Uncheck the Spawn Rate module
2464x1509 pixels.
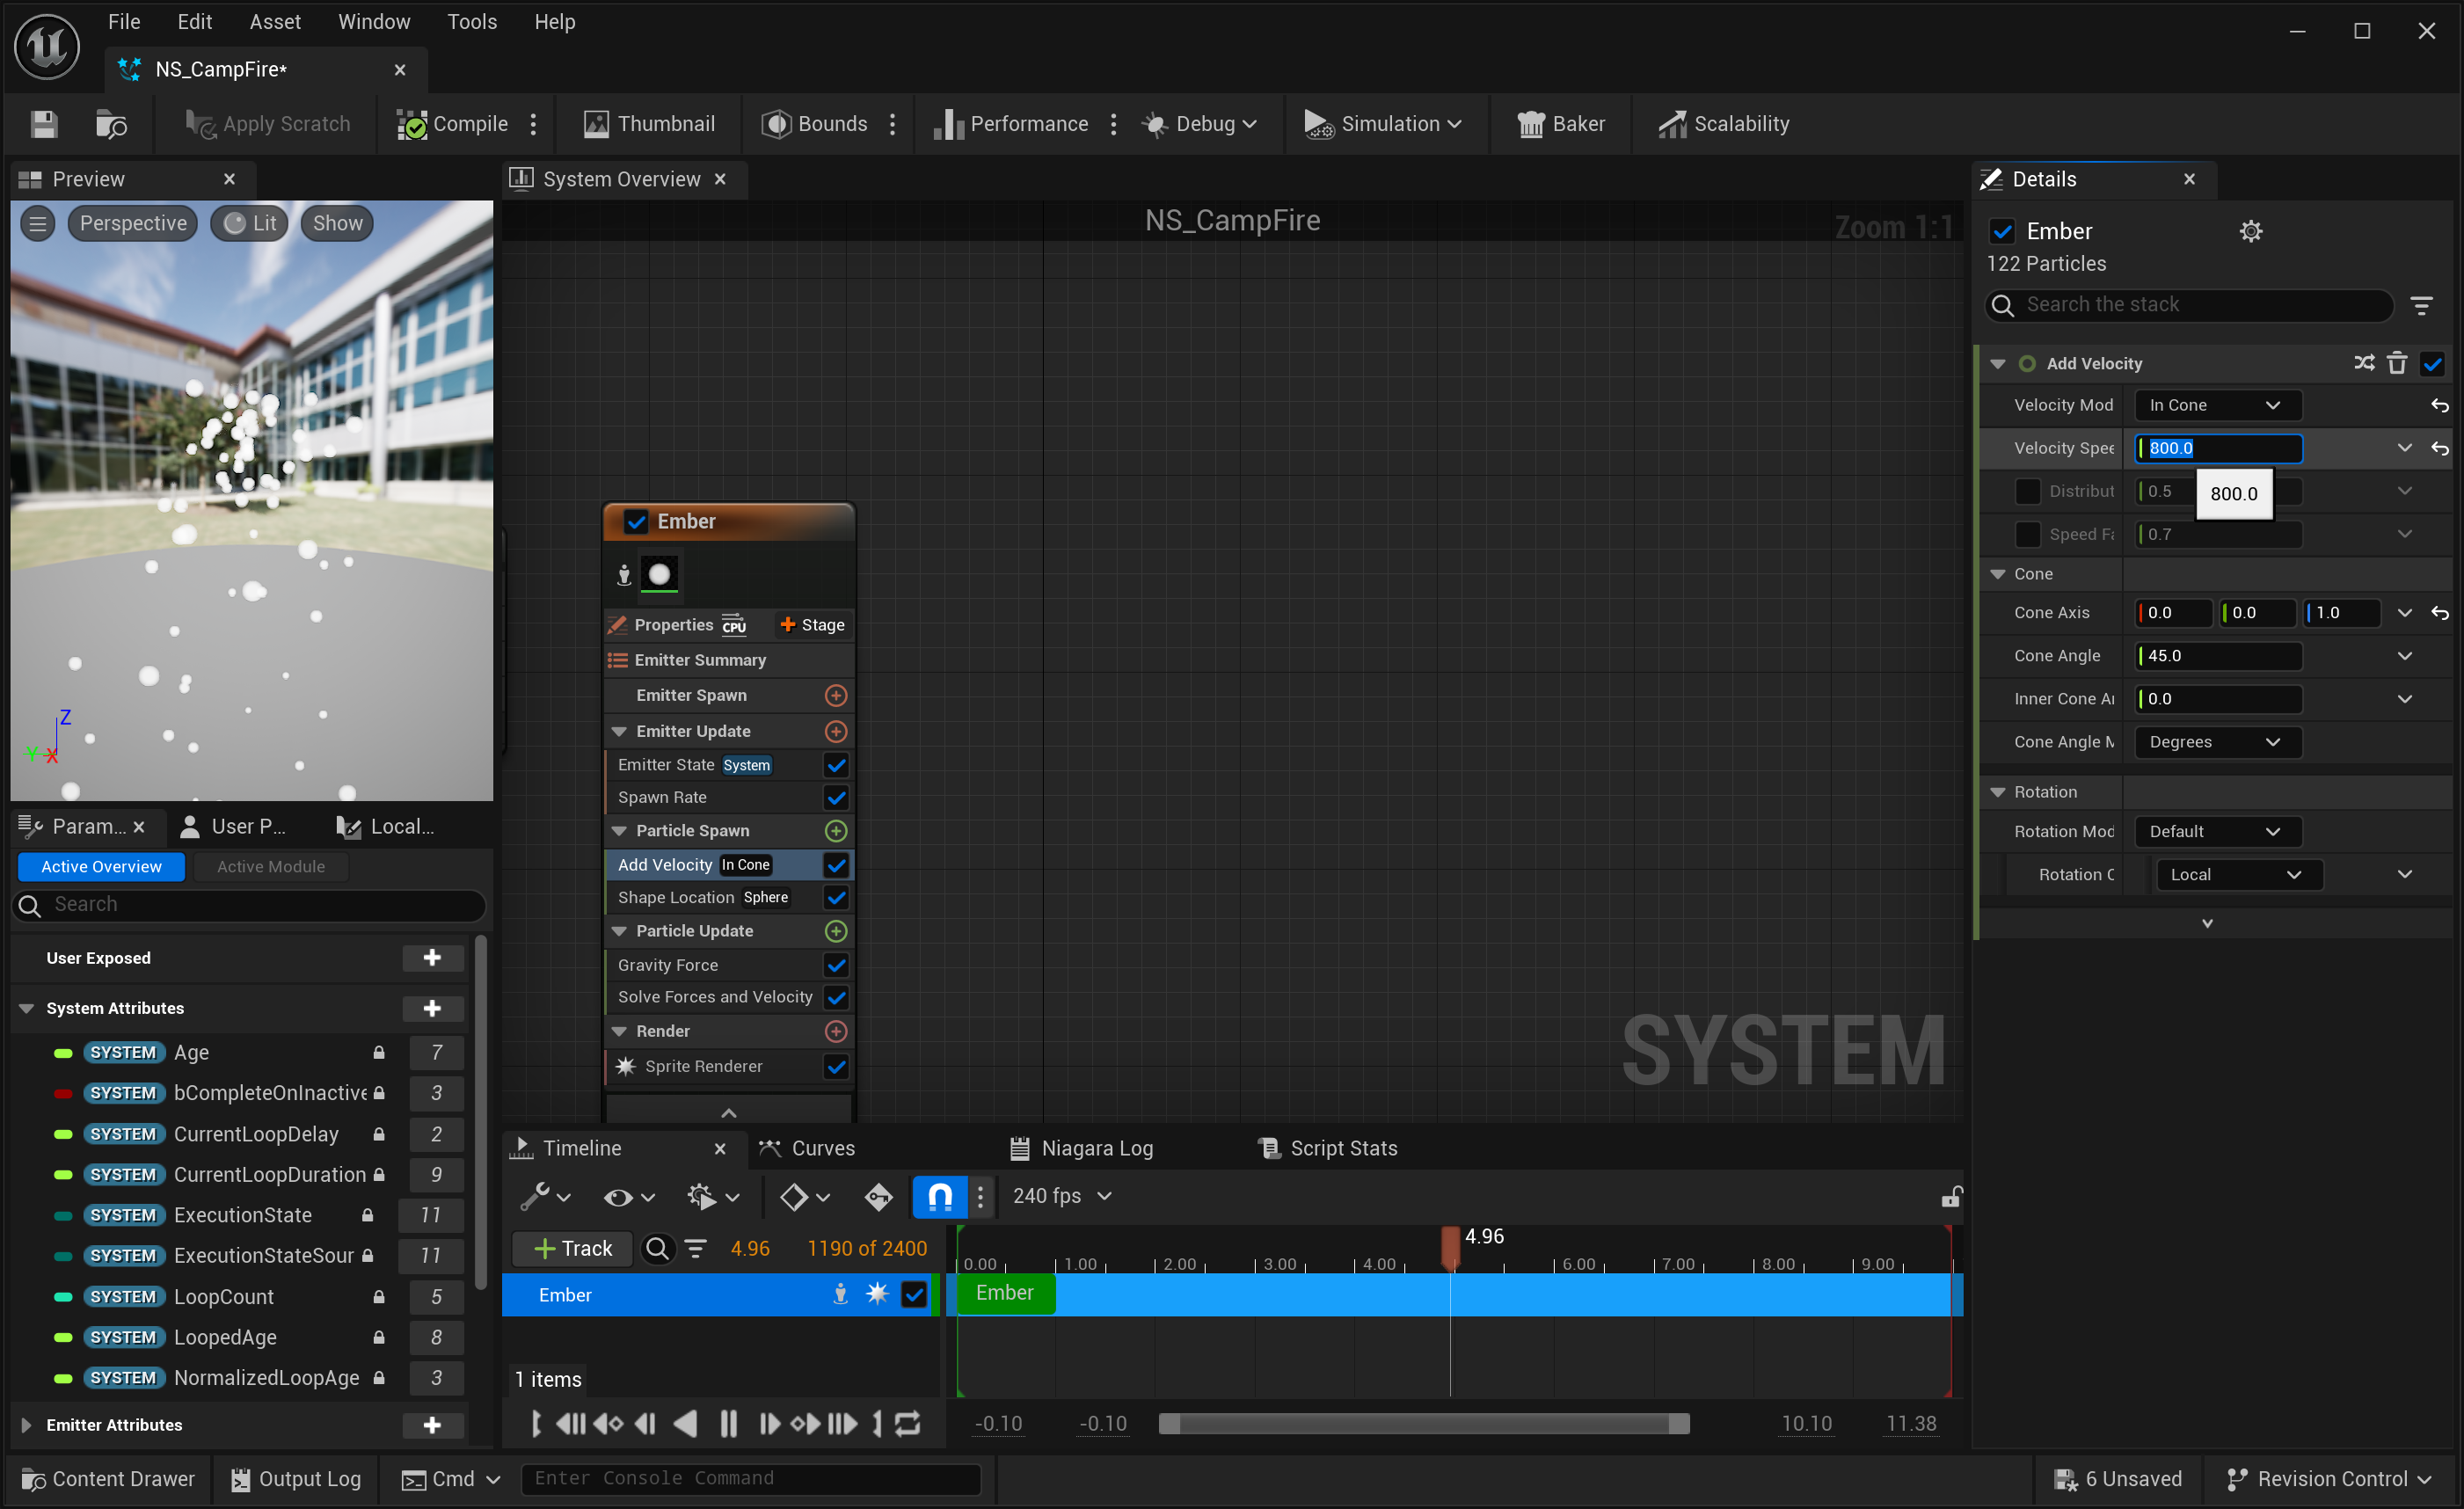836,797
